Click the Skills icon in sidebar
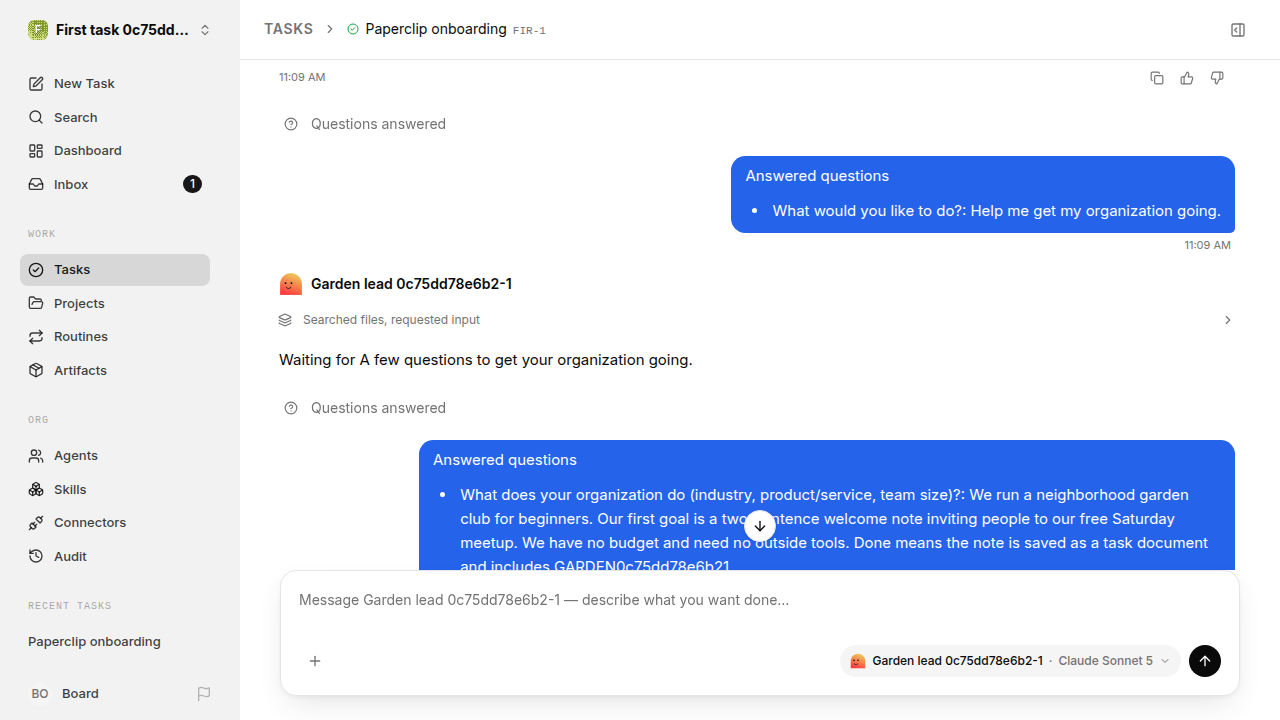The width and height of the screenshot is (1280, 720). (x=36, y=490)
